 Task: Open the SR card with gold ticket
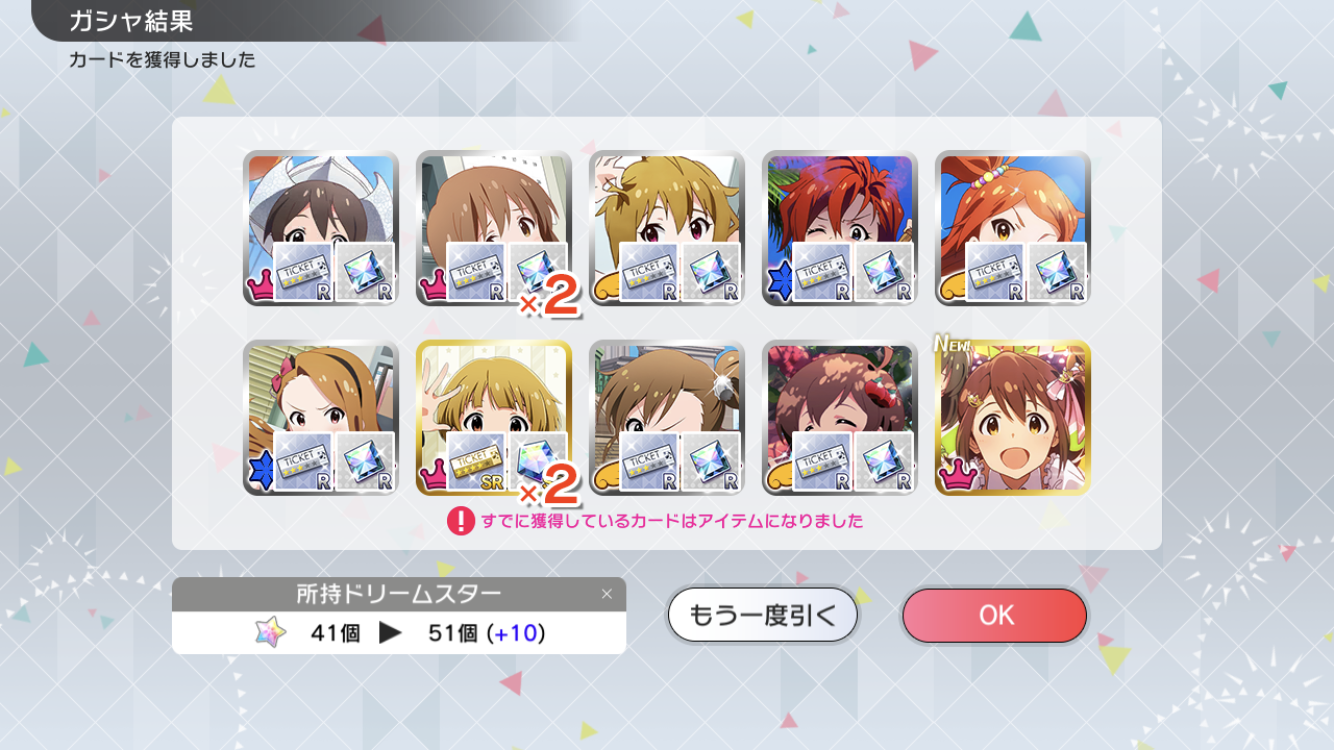click(494, 417)
